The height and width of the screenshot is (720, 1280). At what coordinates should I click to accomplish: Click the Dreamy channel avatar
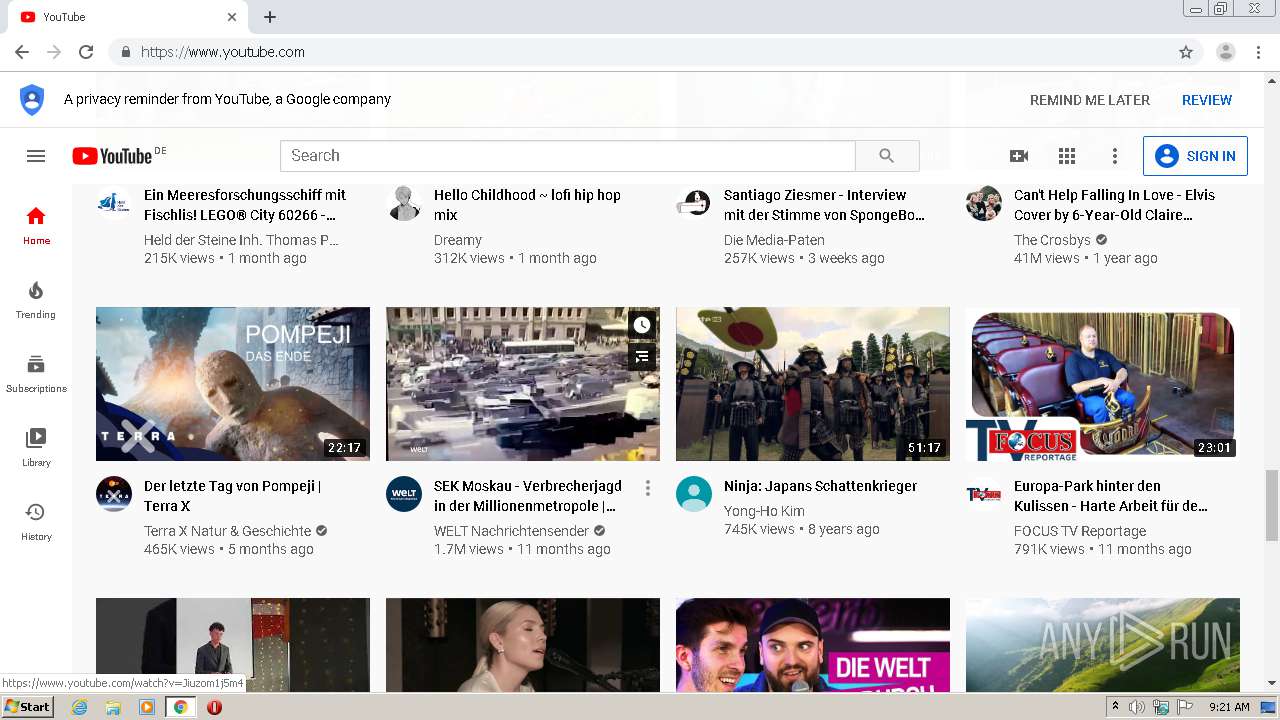(x=404, y=203)
